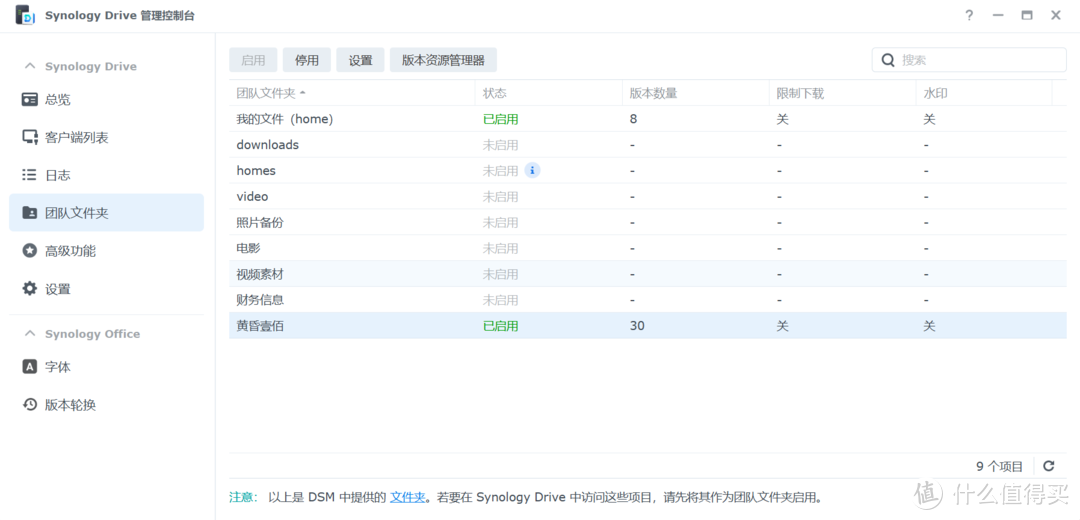
Task: Click the 设置 gear icon in sidebar
Action: [30, 289]
